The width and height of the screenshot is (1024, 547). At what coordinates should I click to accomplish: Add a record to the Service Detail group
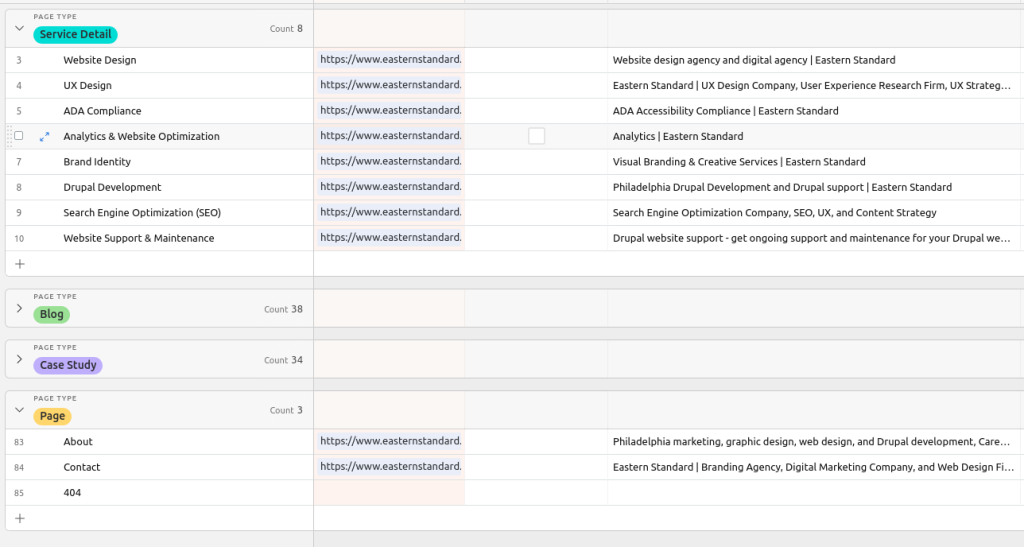click(20, 264)
